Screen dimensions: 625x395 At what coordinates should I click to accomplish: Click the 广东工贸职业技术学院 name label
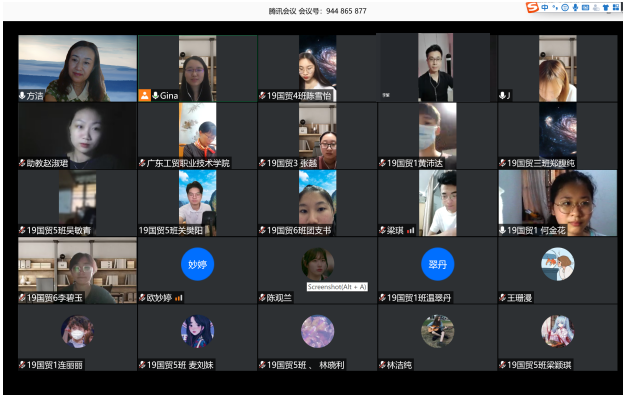tap(188, 163)
